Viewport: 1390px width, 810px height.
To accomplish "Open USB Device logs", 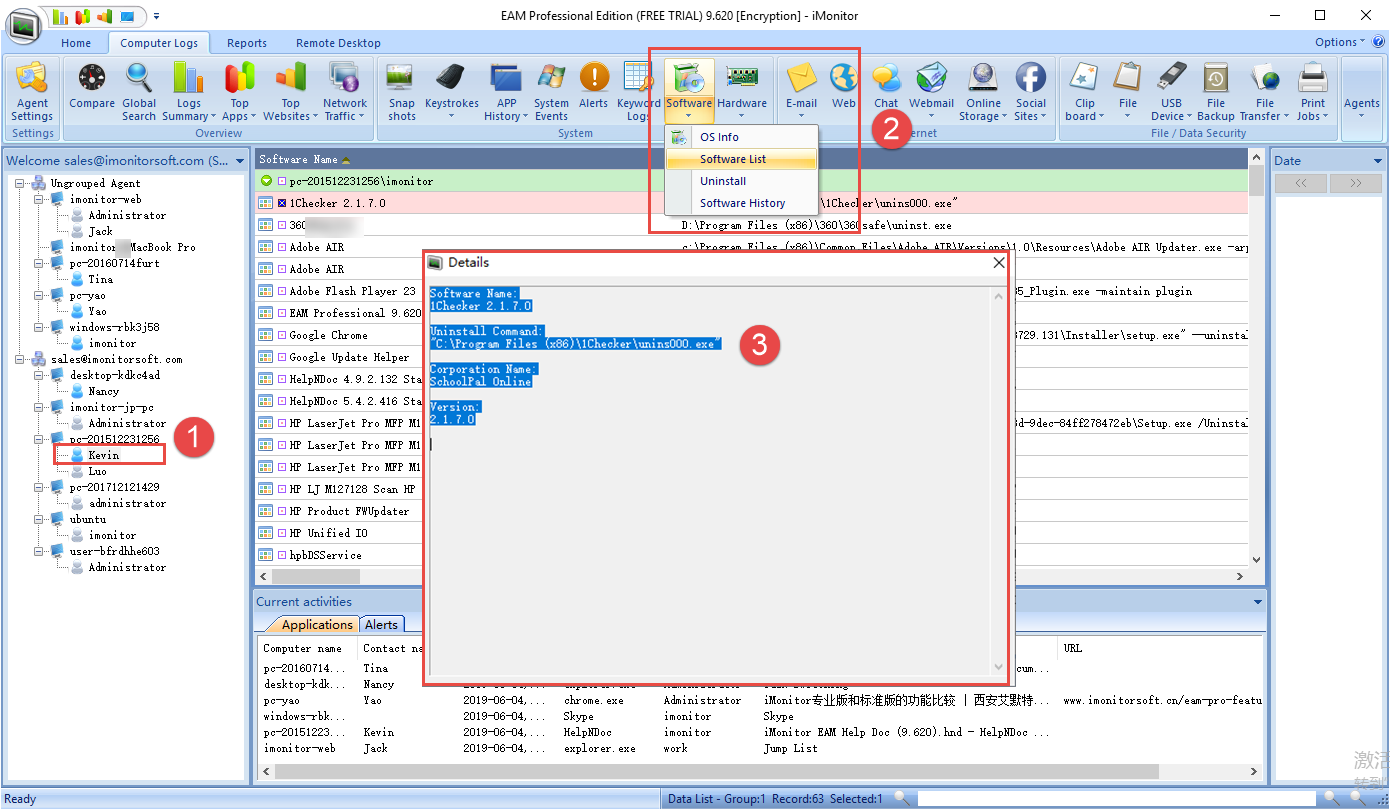I will click(x=1172, y=92).
